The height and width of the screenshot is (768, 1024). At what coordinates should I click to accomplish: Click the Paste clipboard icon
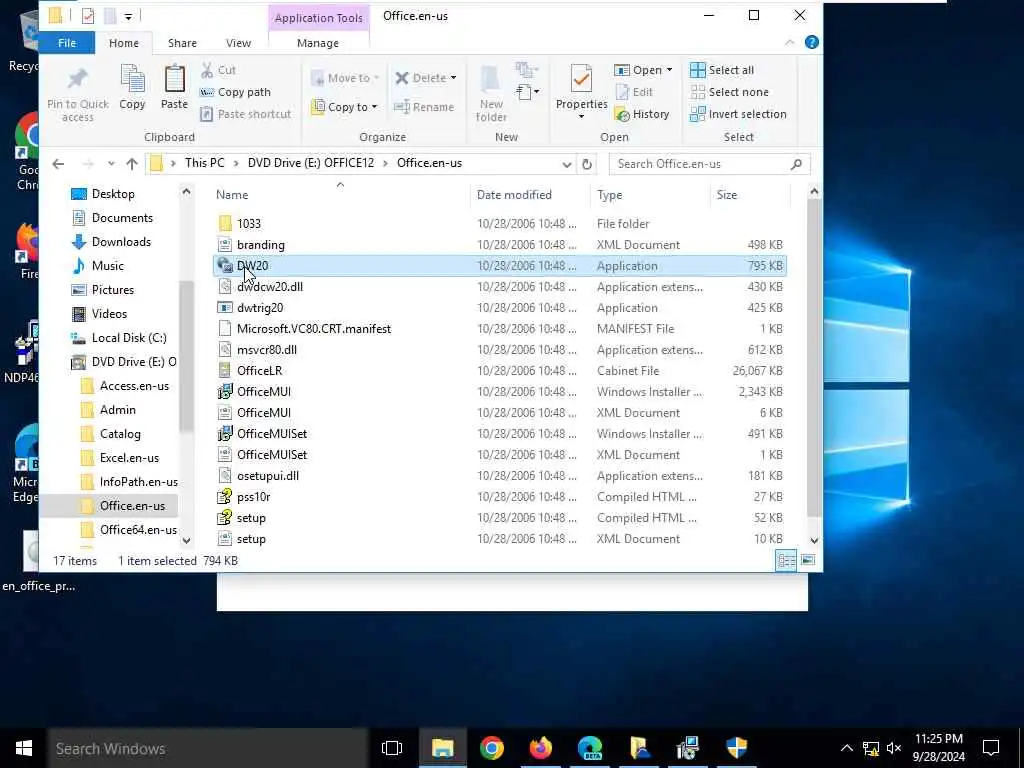(174, 80)
